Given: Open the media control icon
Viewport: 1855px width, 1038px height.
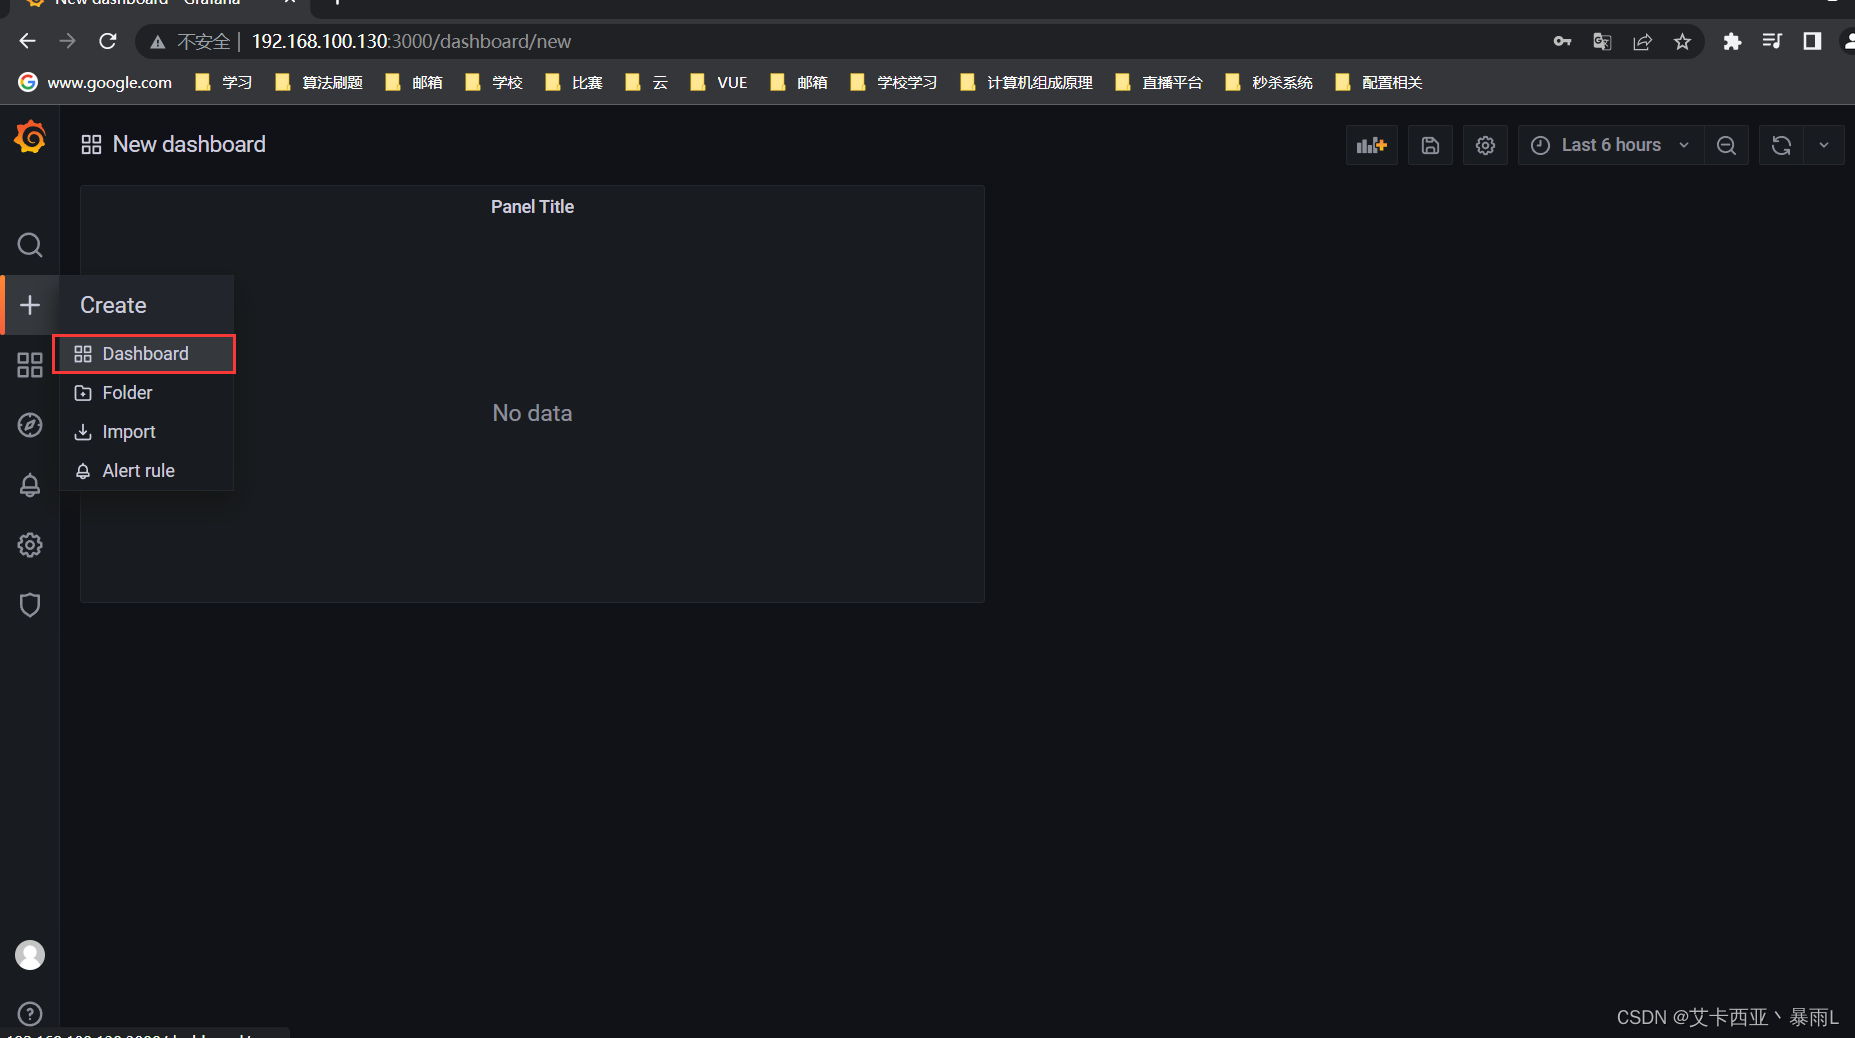Looking at the screenshot, I should [x=1772, y=41].
